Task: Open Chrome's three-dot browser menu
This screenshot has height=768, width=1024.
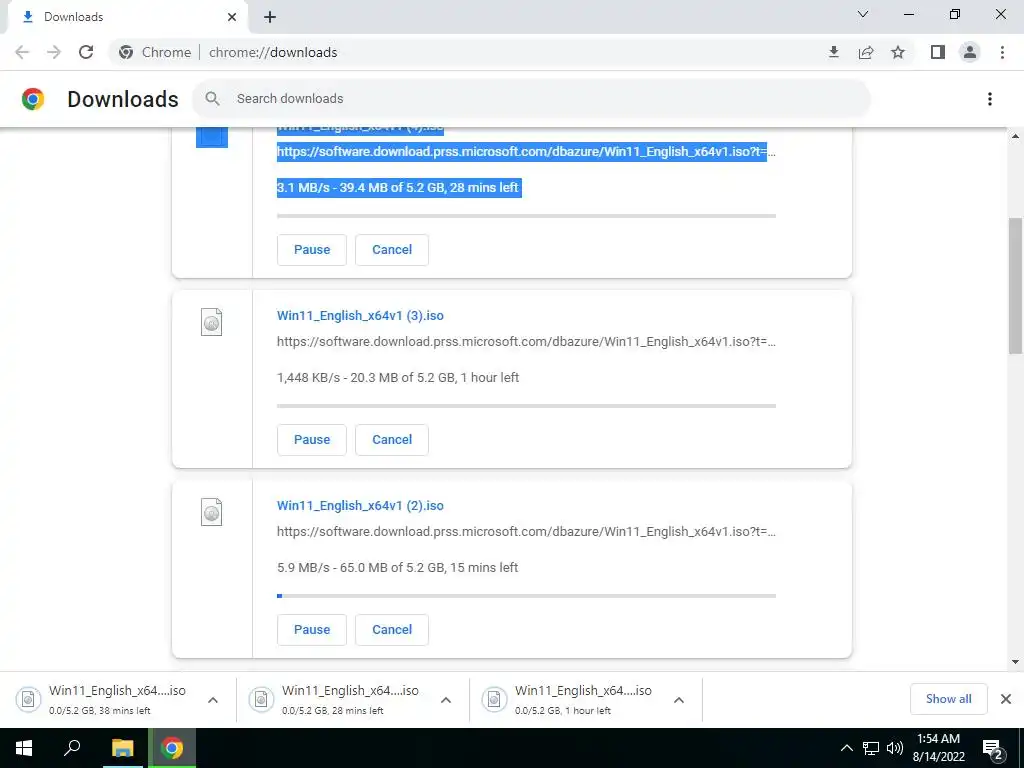Action: point(1002,52)
